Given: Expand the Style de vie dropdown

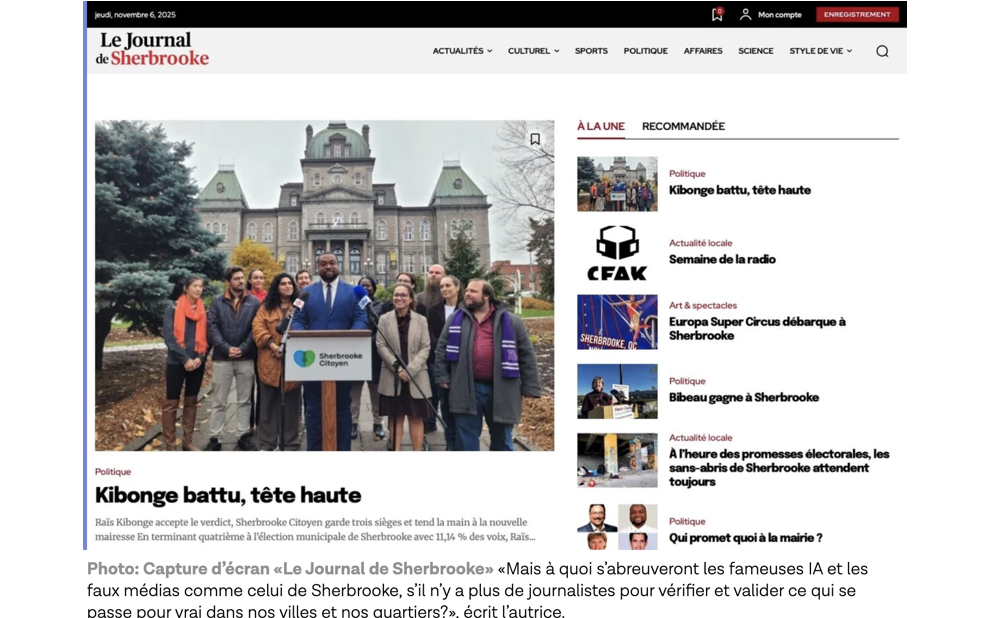Looking at the screenshot, I should [820, 51].
